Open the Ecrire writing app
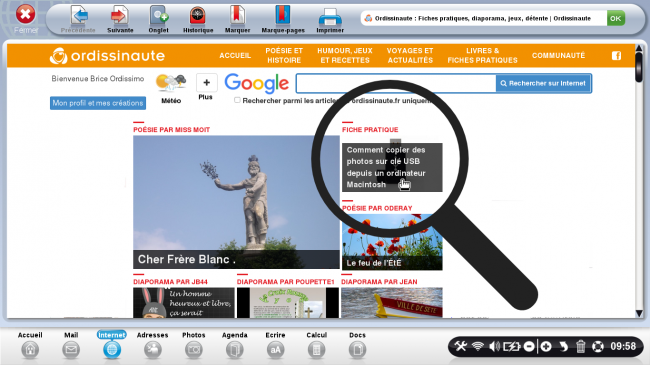650x365 pixels. 275,345
